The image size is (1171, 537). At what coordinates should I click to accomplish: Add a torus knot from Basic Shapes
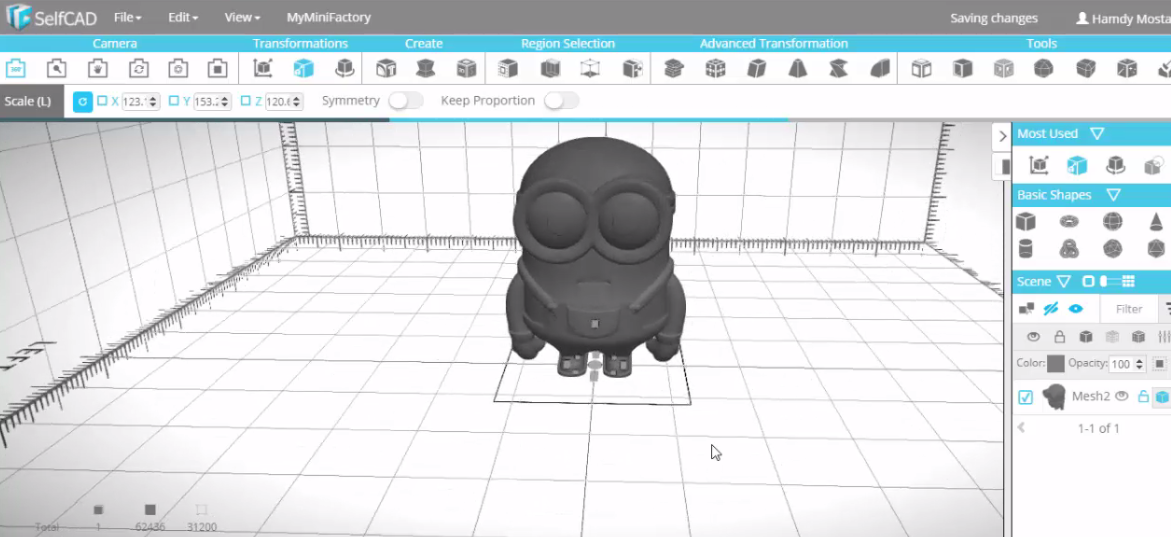(x=1069, y=248)
